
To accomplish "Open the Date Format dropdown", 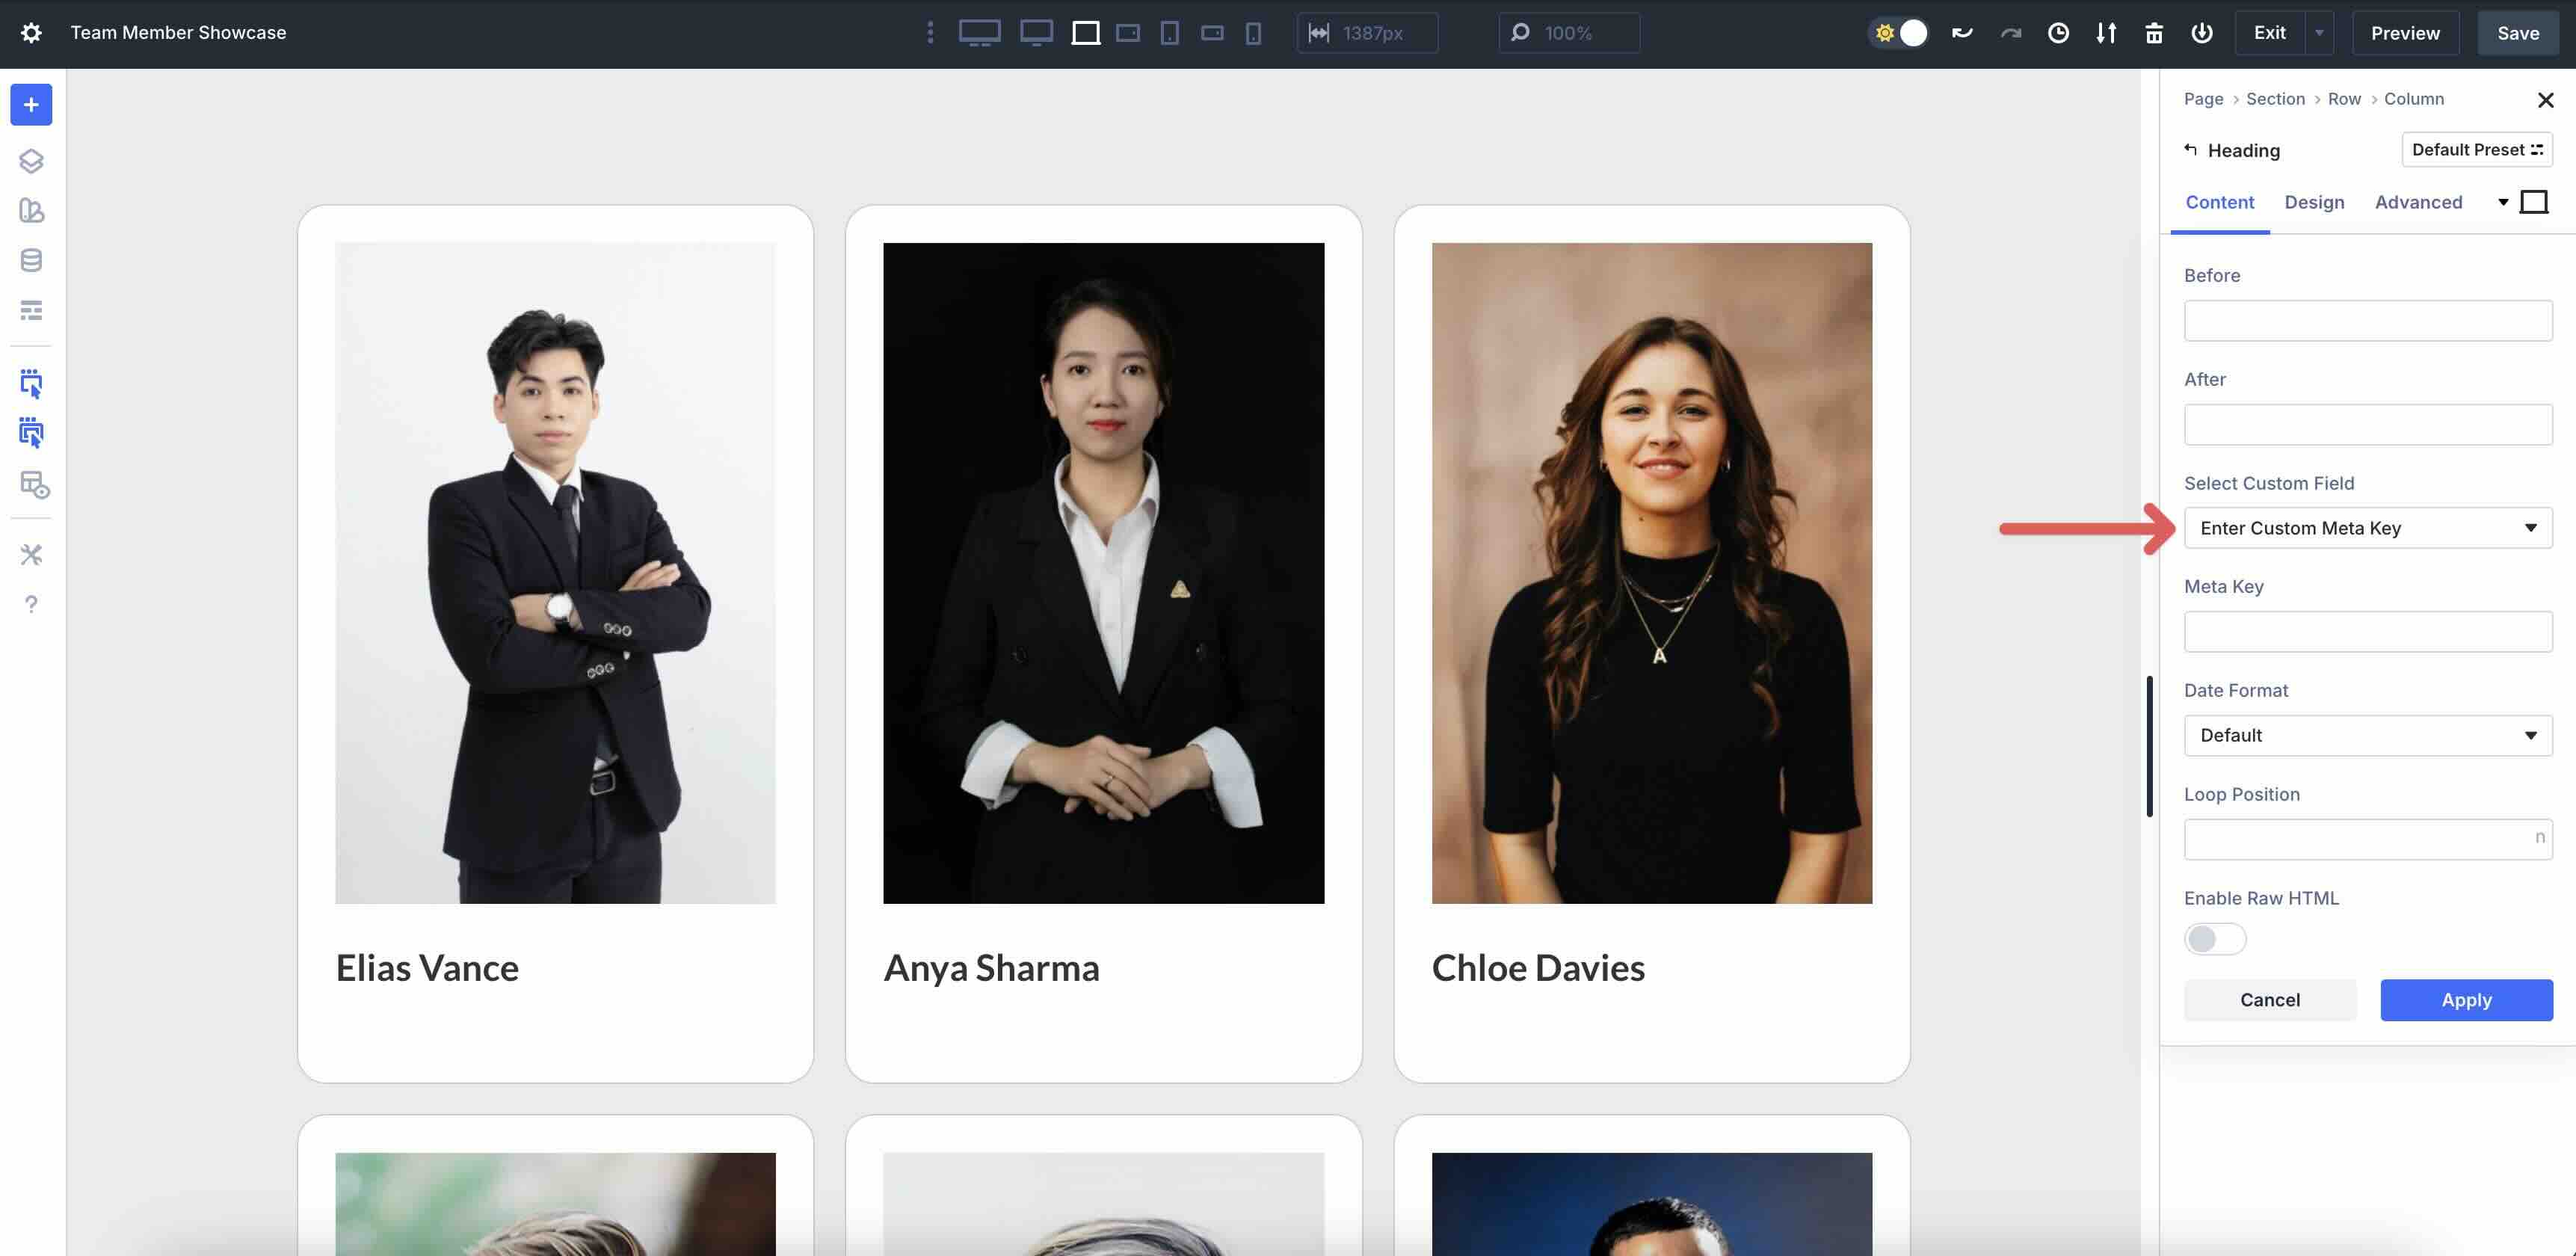I will click(x=2367, y=735).
